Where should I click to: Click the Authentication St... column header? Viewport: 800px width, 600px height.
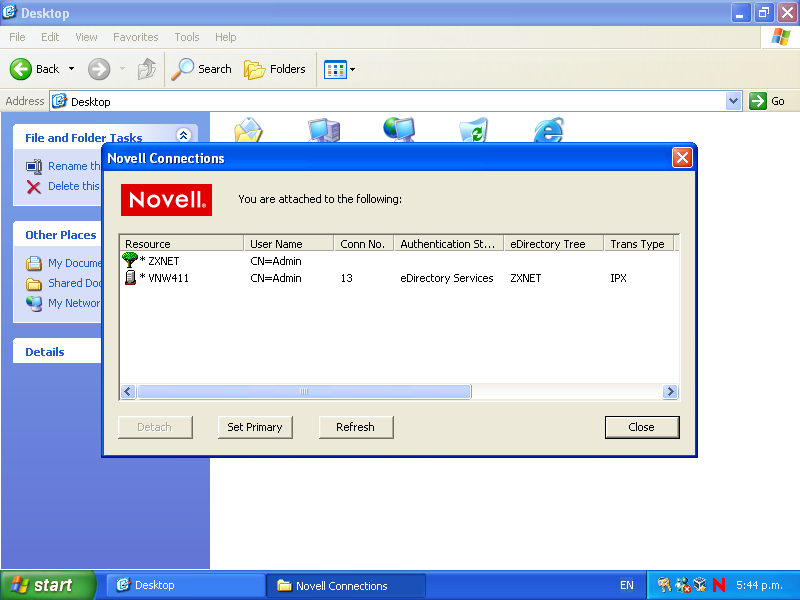tap(449, 243)
